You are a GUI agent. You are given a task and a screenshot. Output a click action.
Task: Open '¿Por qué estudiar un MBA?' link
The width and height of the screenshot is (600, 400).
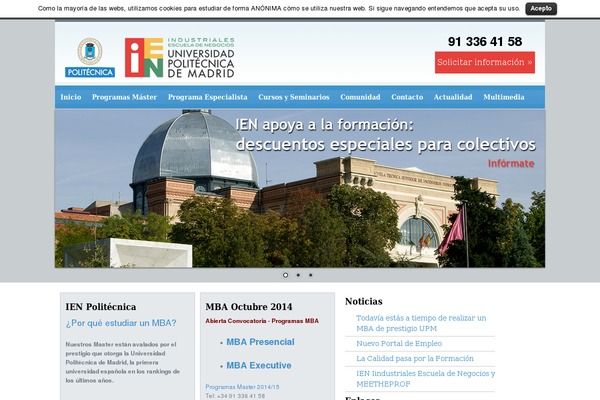pos(121,323)
